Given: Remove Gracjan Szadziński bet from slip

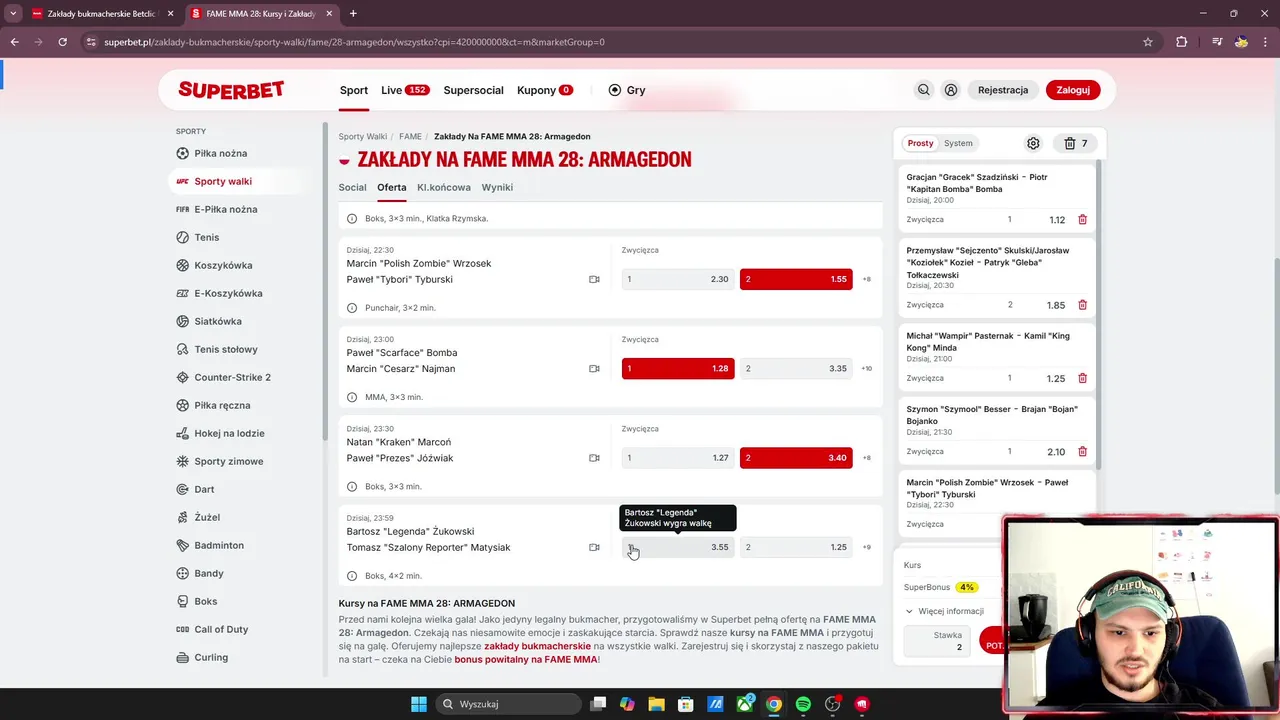Looking at the screenshot, I should tap(1082, 220).
